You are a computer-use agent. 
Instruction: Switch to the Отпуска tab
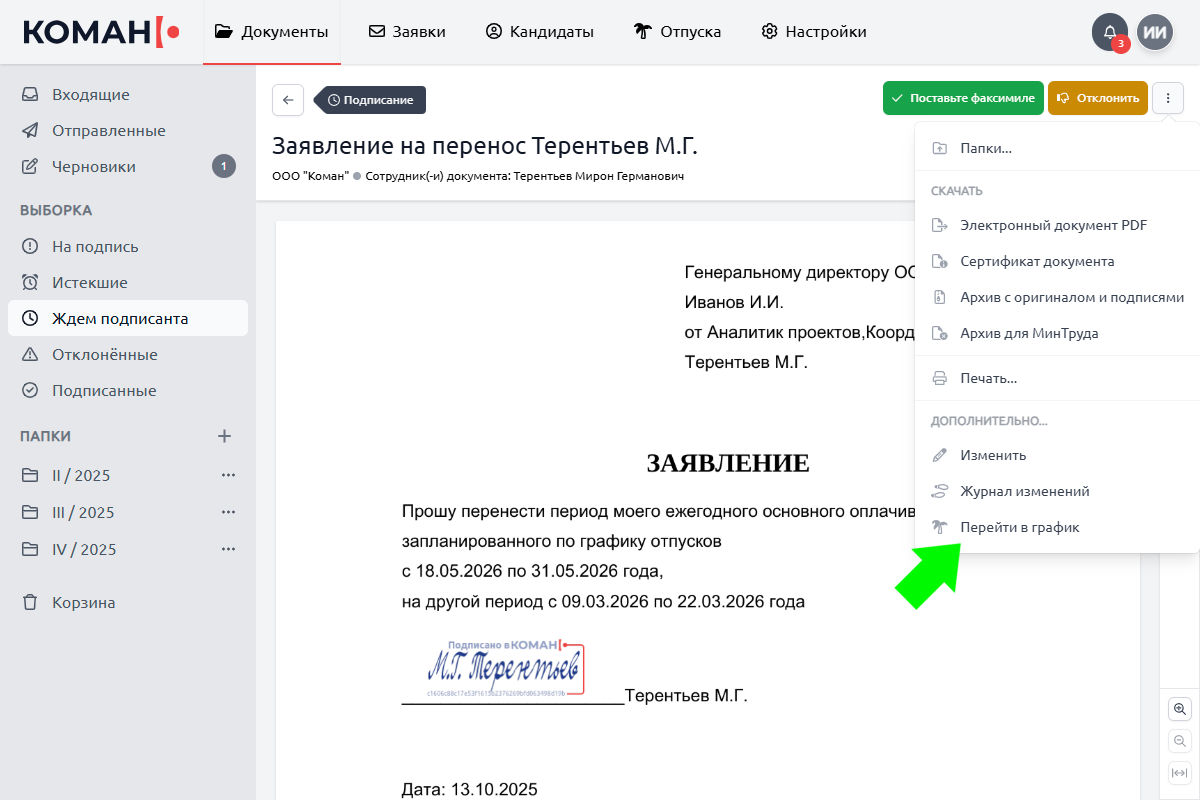pos(678,32)
